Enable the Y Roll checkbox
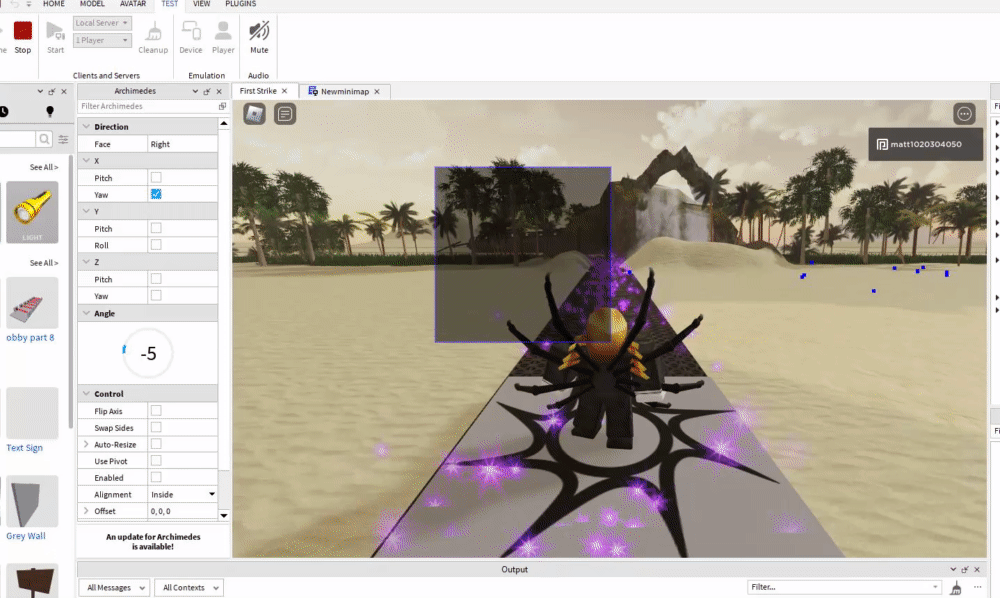This screenshot has height=598, width=1000. pos(156,244)
